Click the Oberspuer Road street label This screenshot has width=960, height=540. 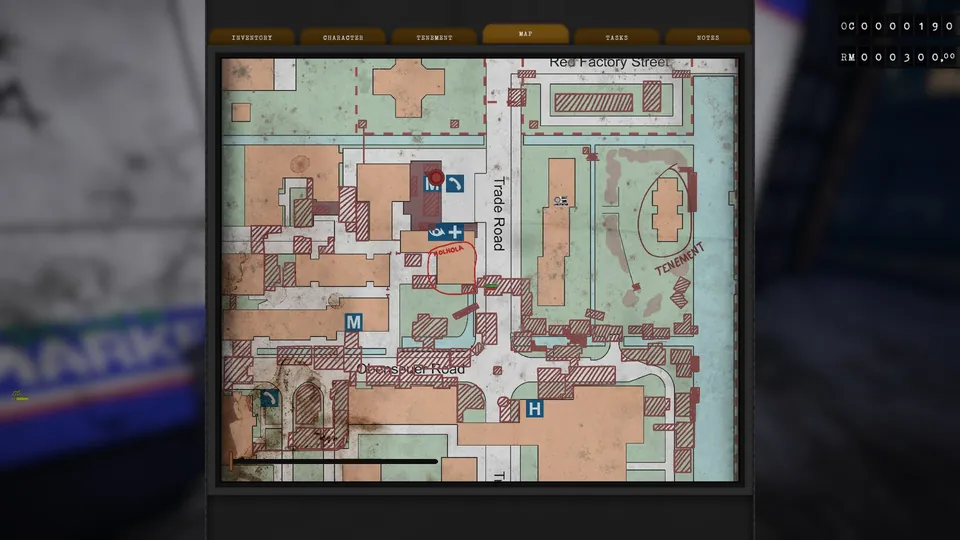(411, 369)
